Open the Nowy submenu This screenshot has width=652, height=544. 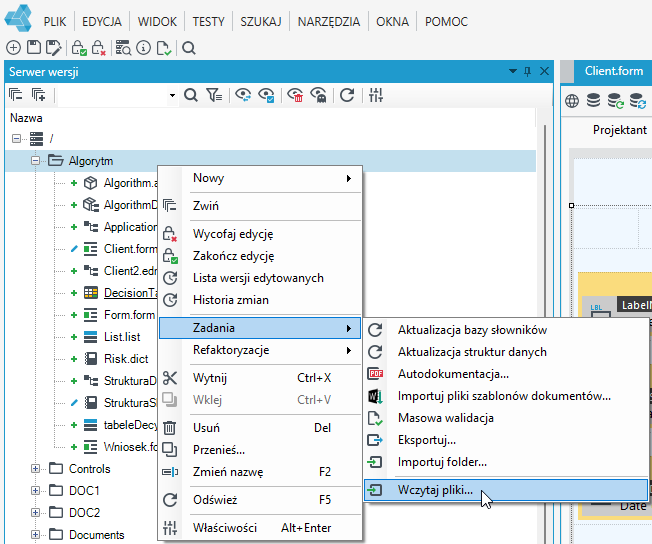point(260,178)
